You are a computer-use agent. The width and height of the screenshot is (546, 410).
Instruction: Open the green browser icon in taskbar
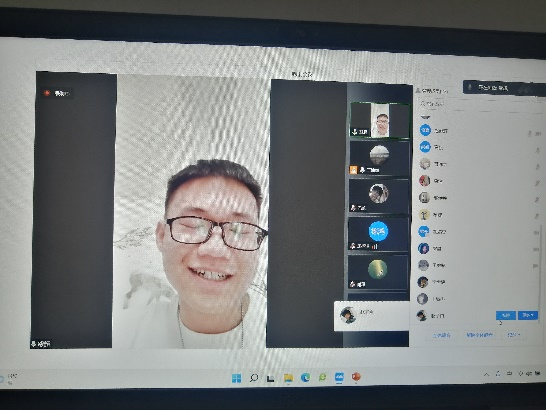[x=322, y=377]
